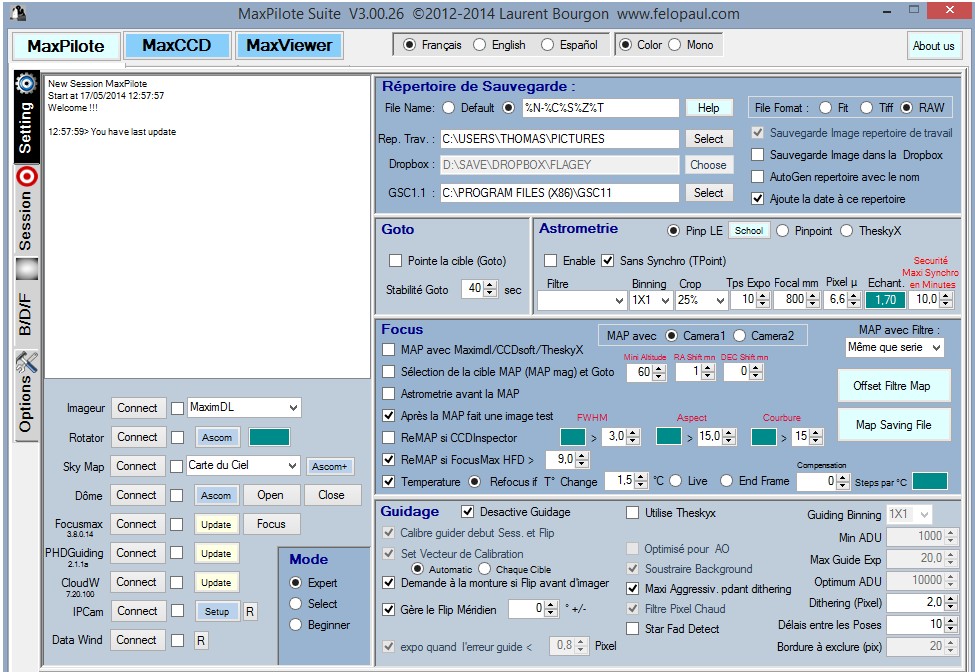Click the Echant. 1,70 teal field
The width and height of the screenshot is (975, 672).
coord(885,300)
